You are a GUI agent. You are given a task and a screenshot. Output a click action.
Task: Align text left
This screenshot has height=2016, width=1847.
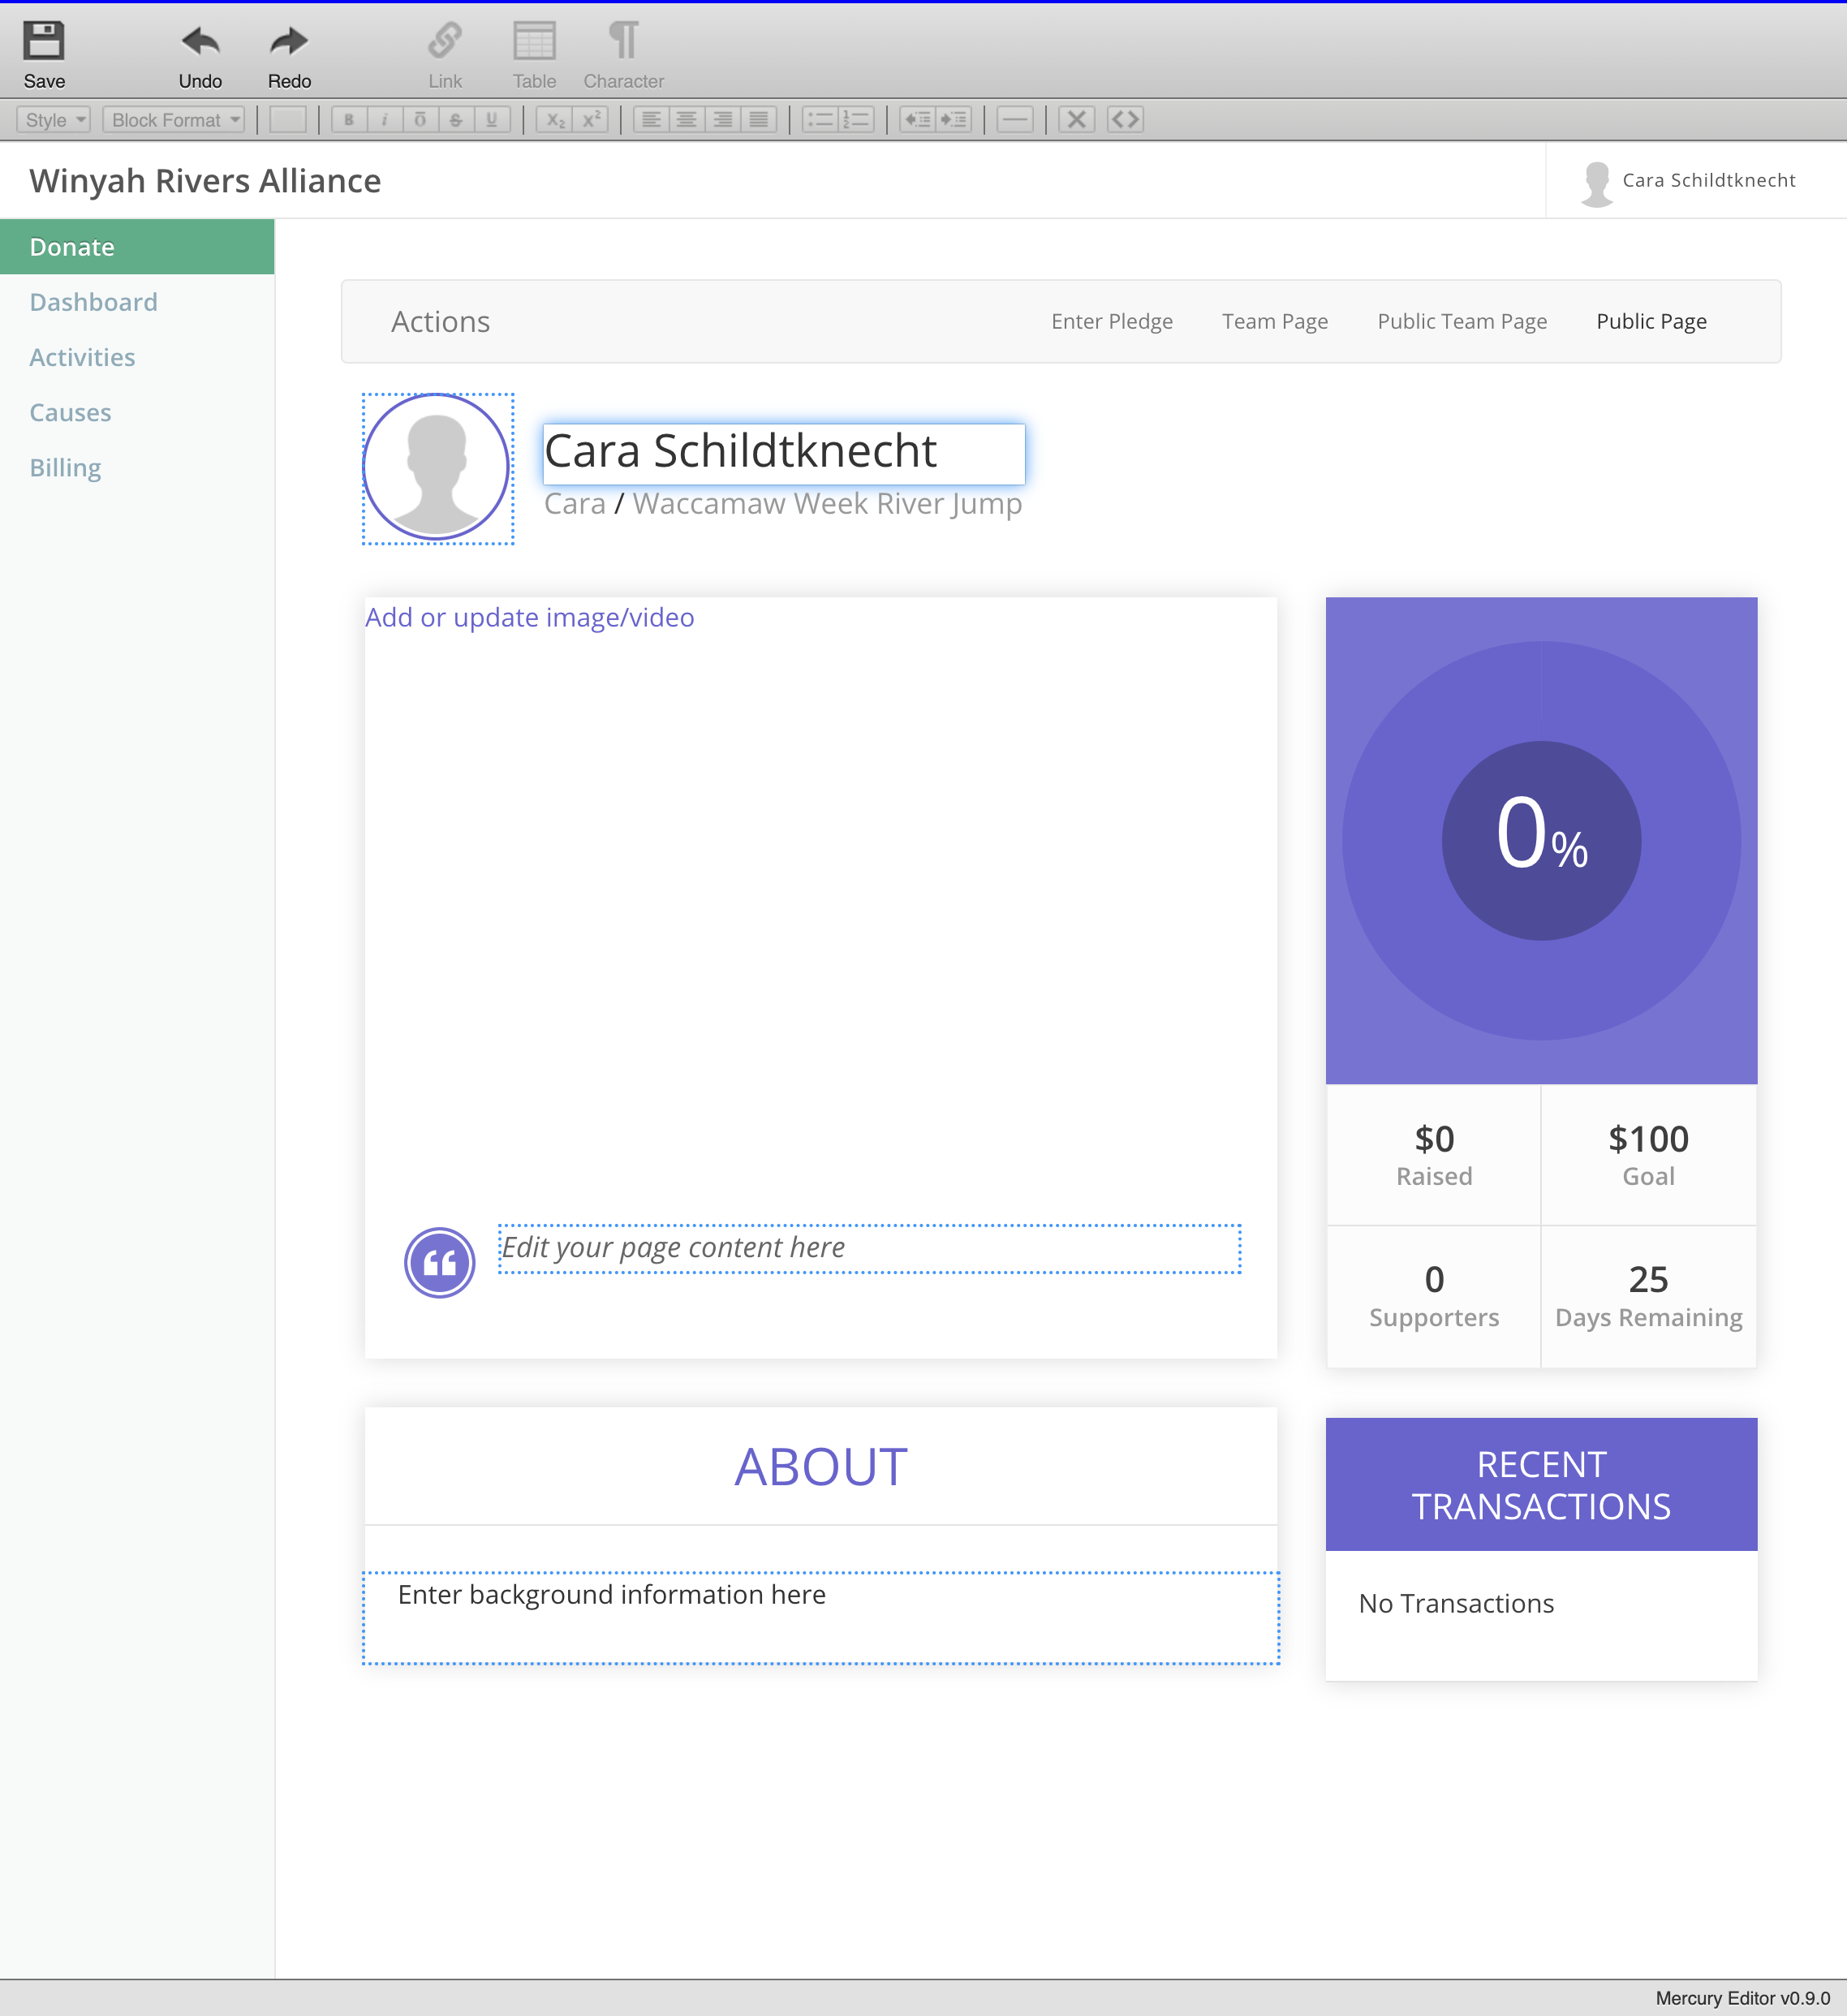pyautogui.click(x=651, y=120)
